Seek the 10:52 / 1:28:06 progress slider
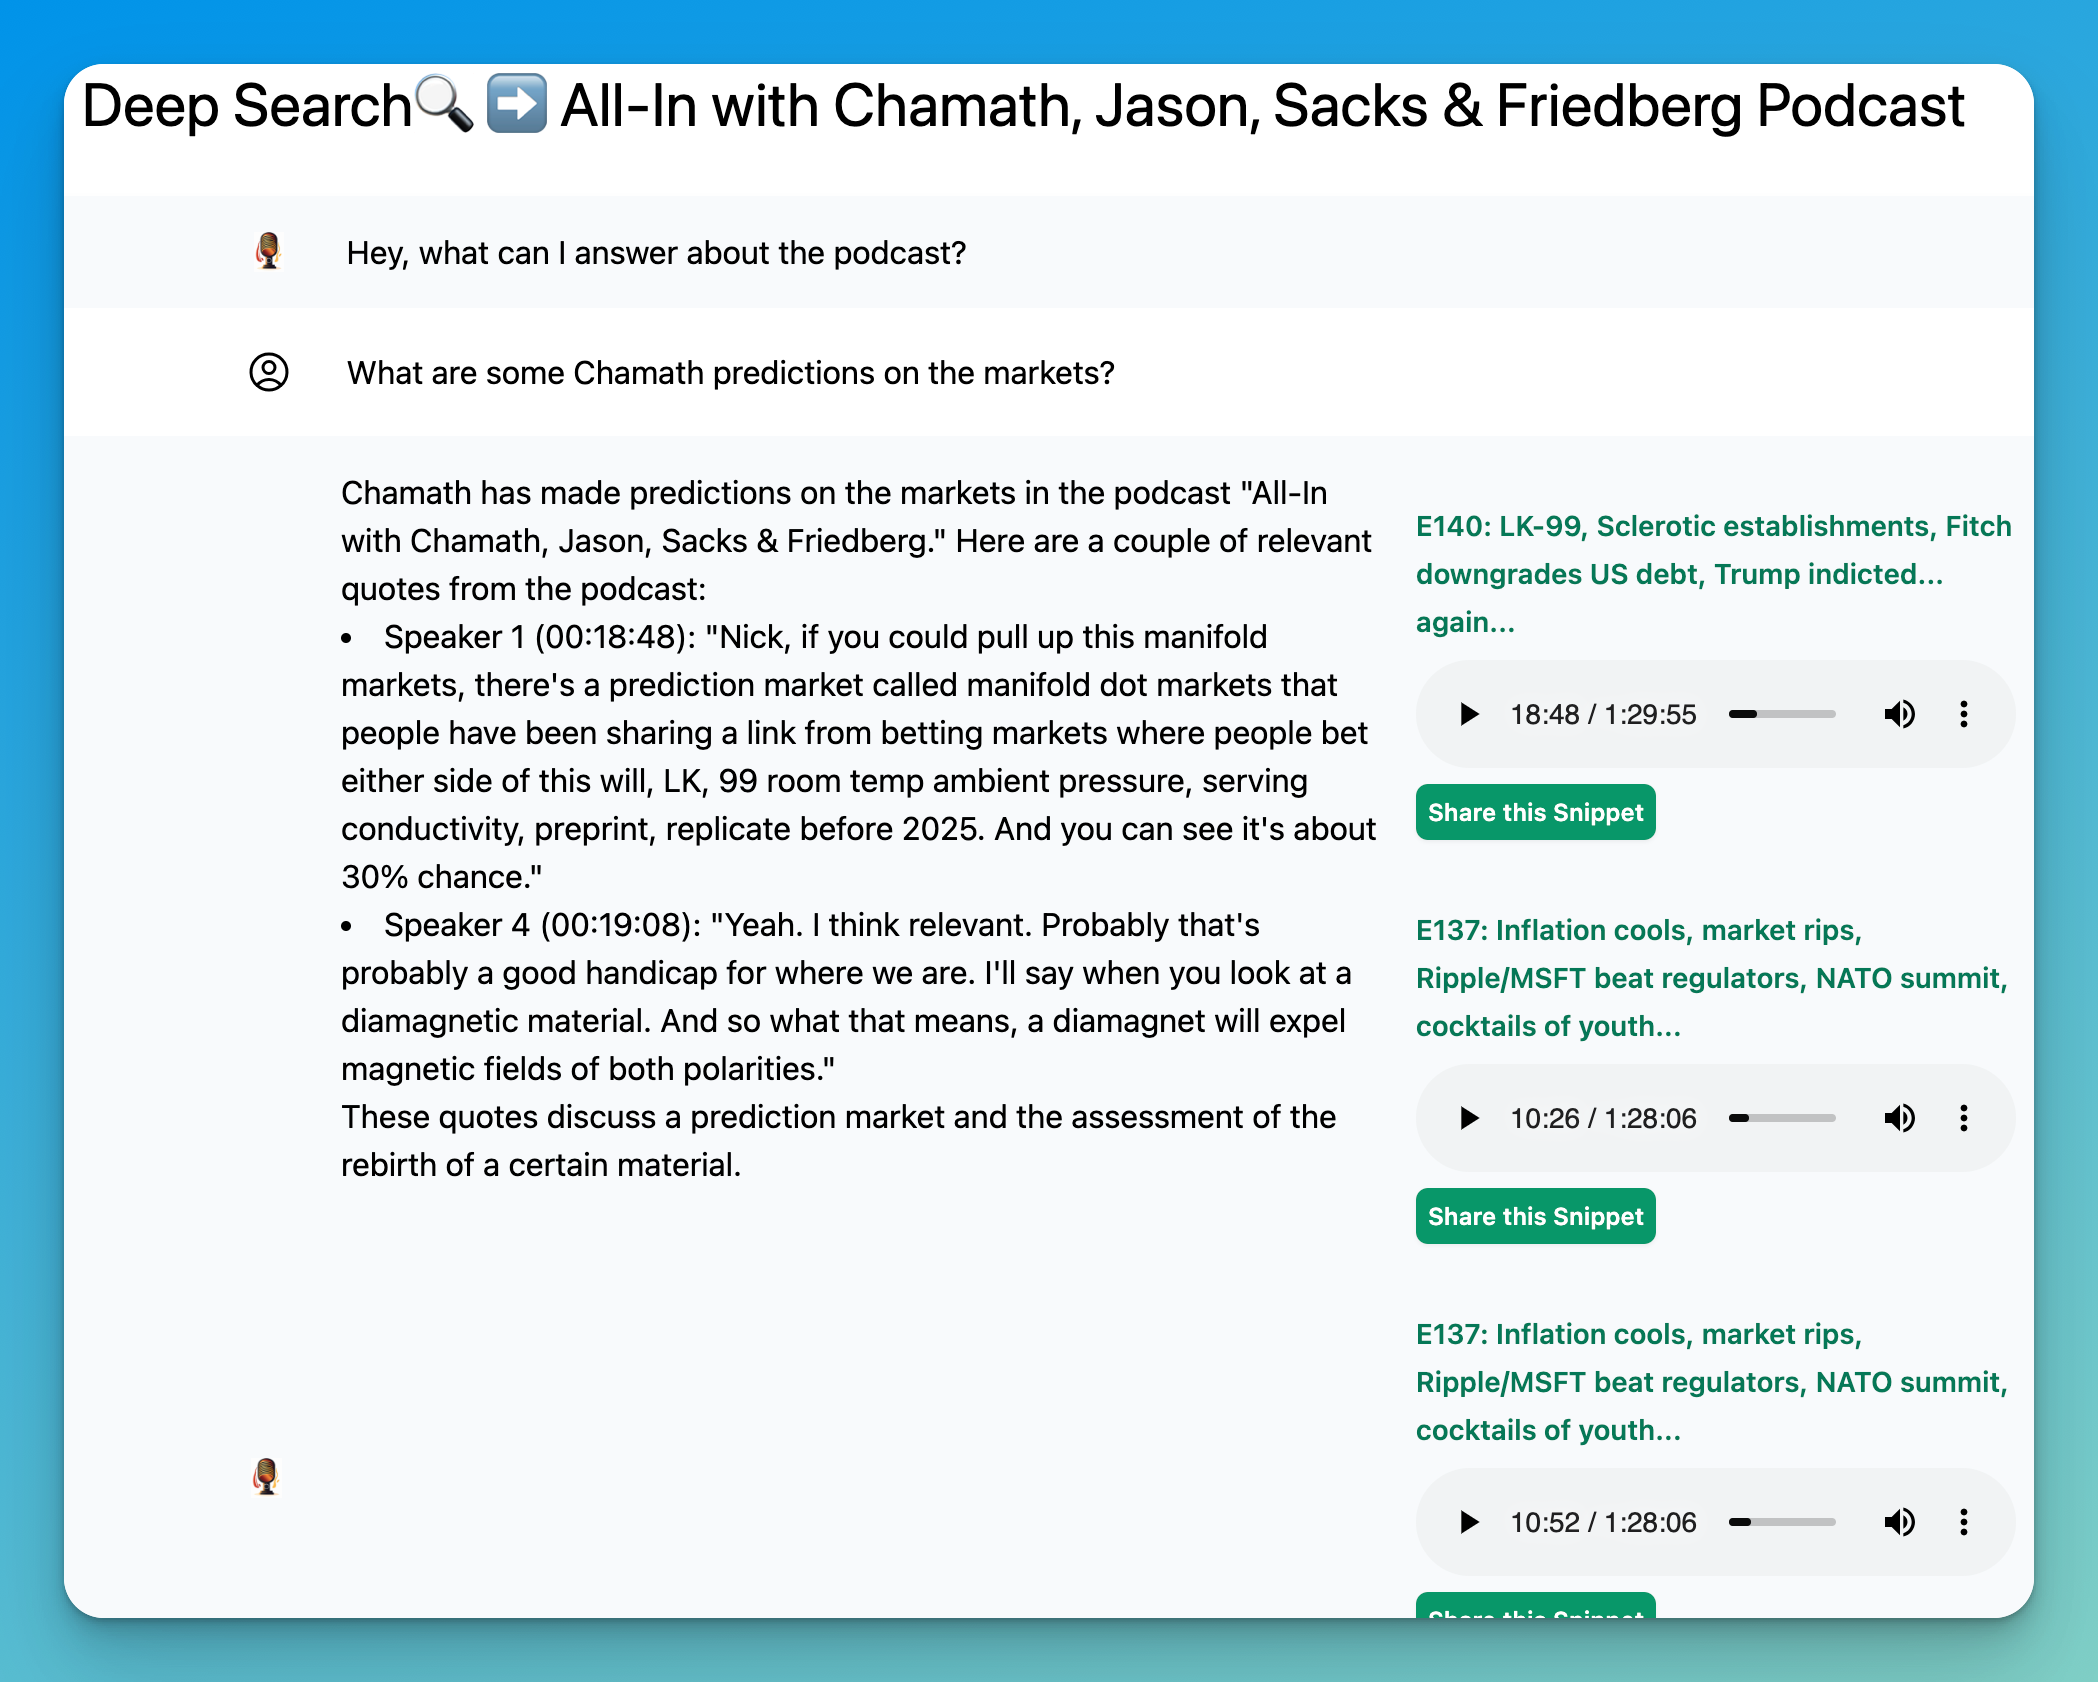This screenshot has height=1682, width=2098. pyautogui.click(x=1782, y=1522)
